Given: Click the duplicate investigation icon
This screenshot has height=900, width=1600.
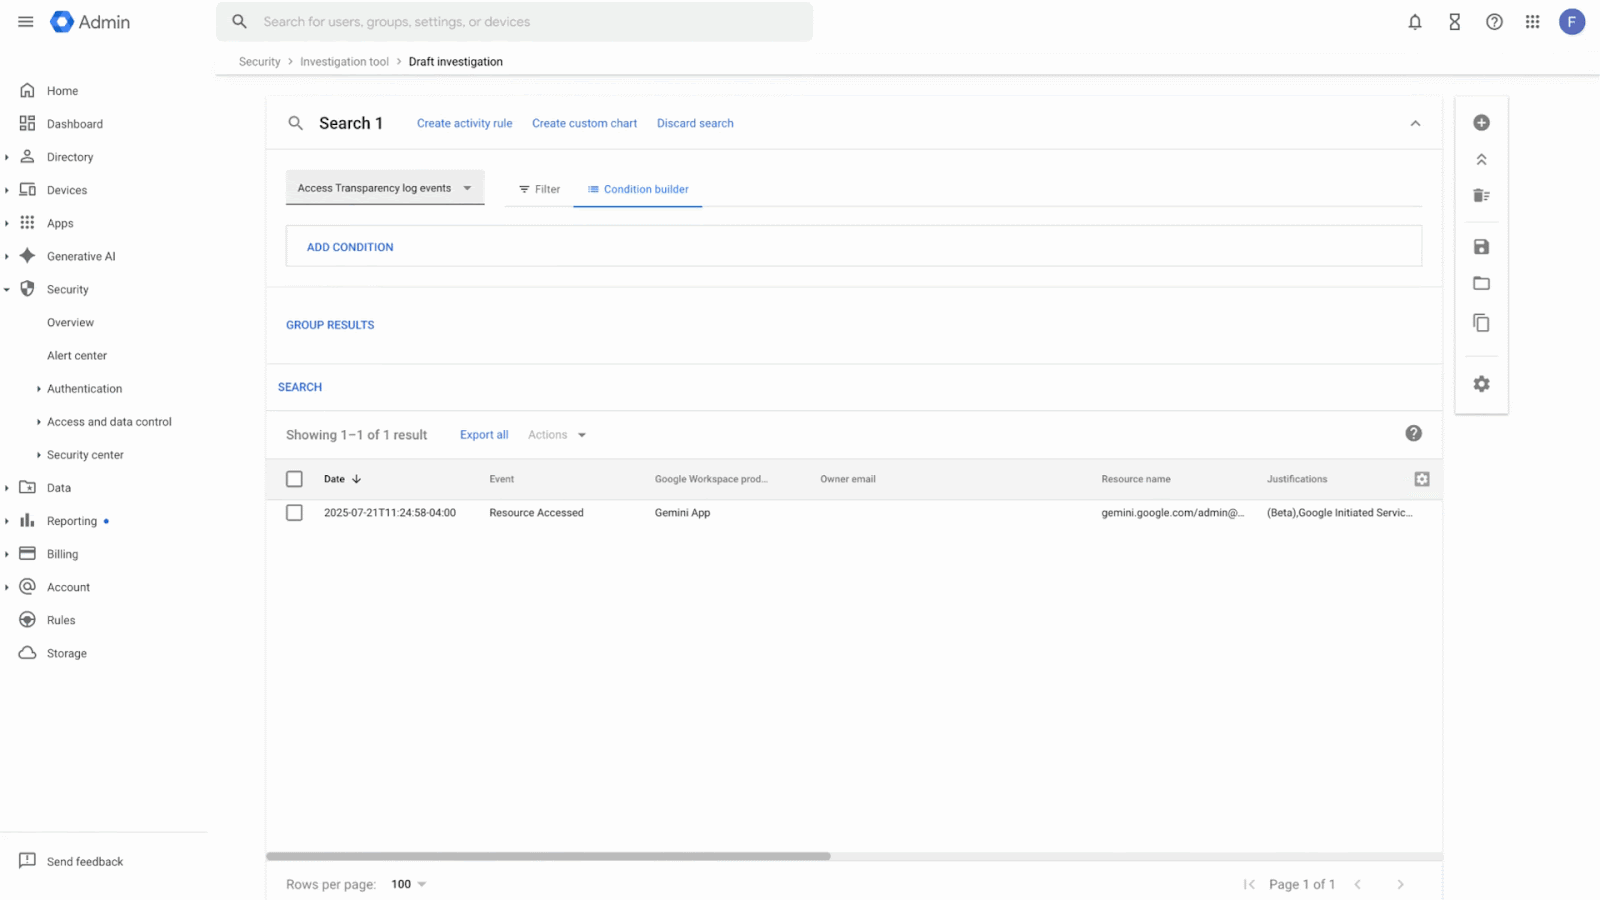Looking at the screenshot, I should pos(1481,323).
